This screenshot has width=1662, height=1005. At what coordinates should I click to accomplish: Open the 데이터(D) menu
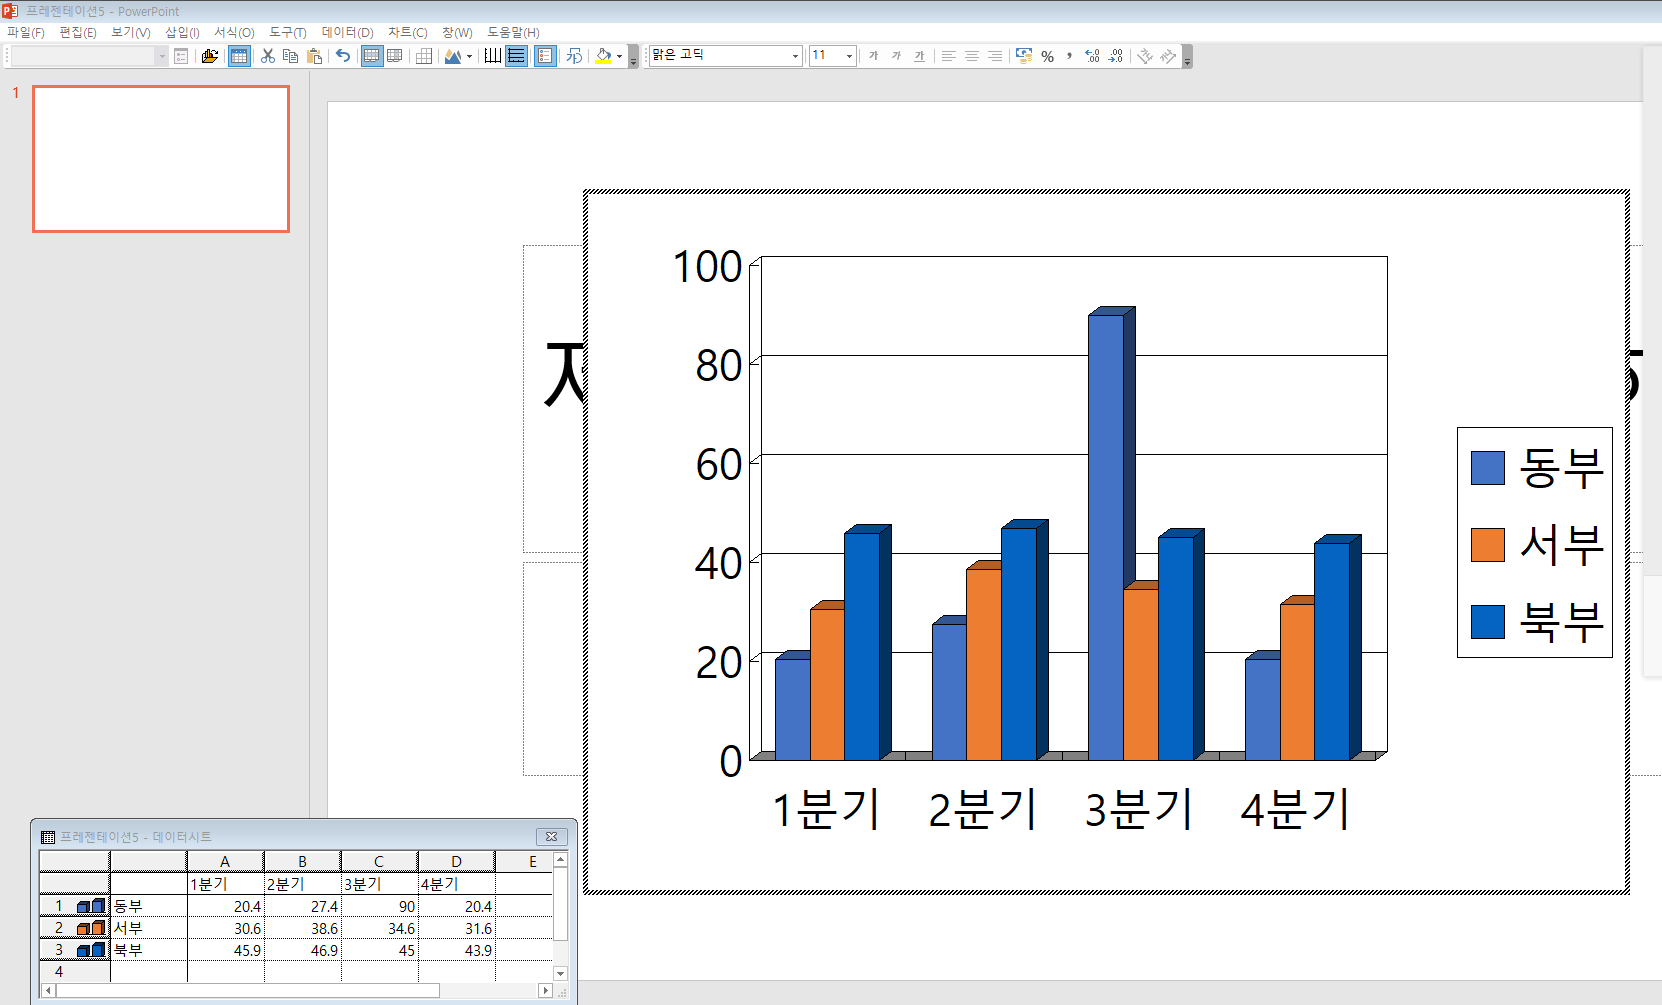click(x=347, y=32)
